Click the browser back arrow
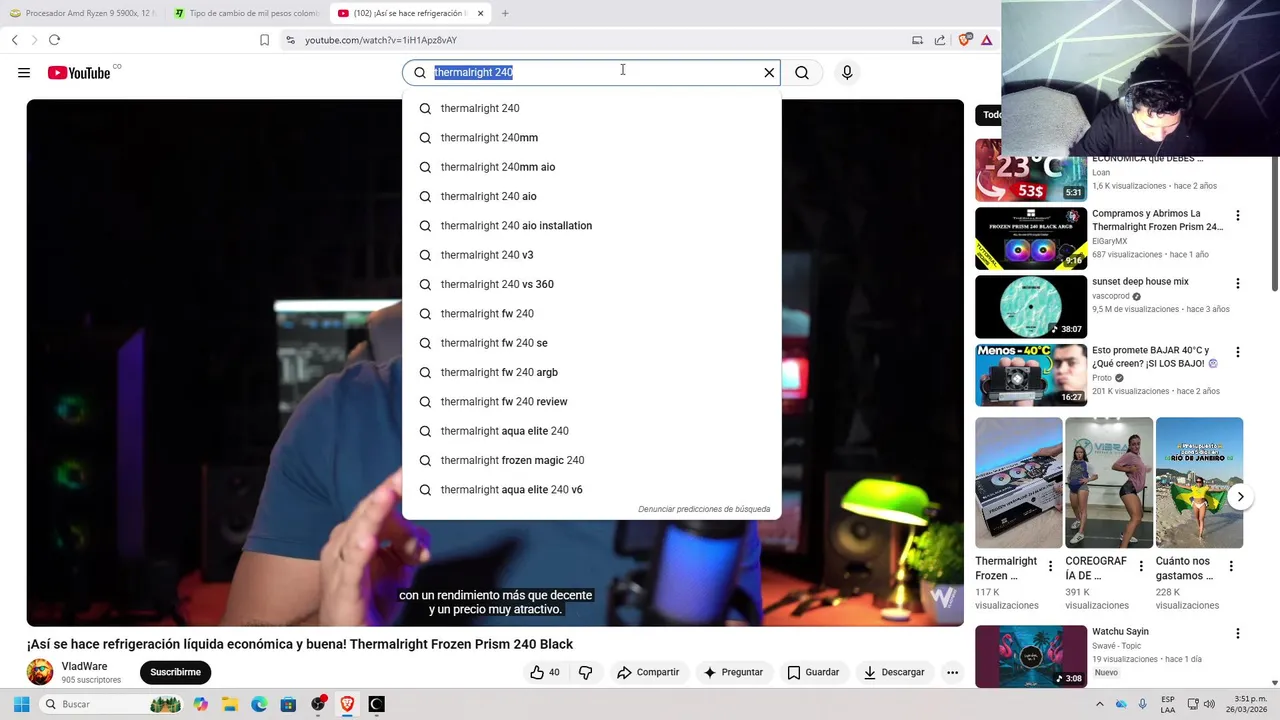 [x=15, y=40]
